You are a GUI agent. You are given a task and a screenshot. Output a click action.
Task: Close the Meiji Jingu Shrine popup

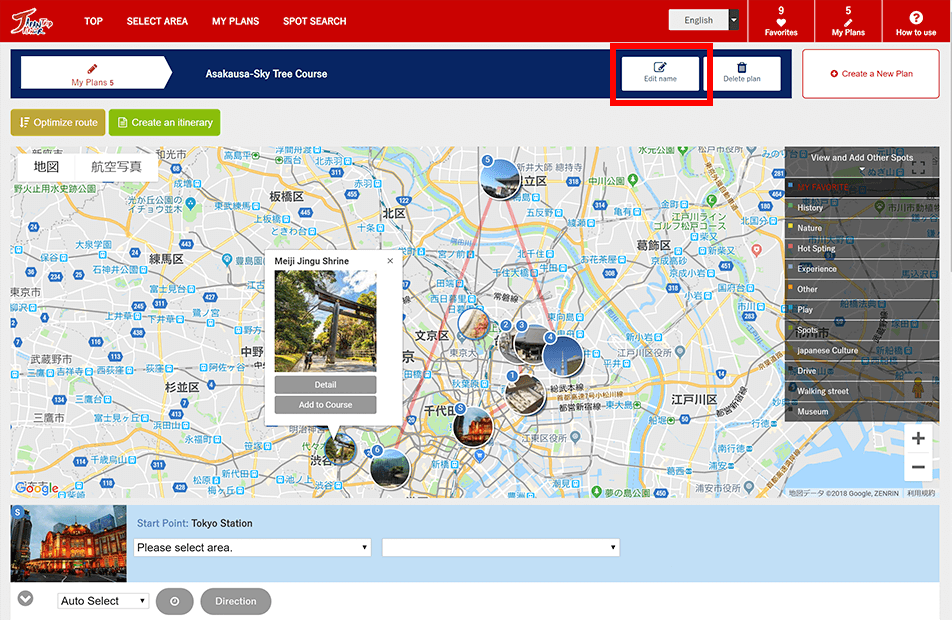pyautogui.click(x=390, y=261)
